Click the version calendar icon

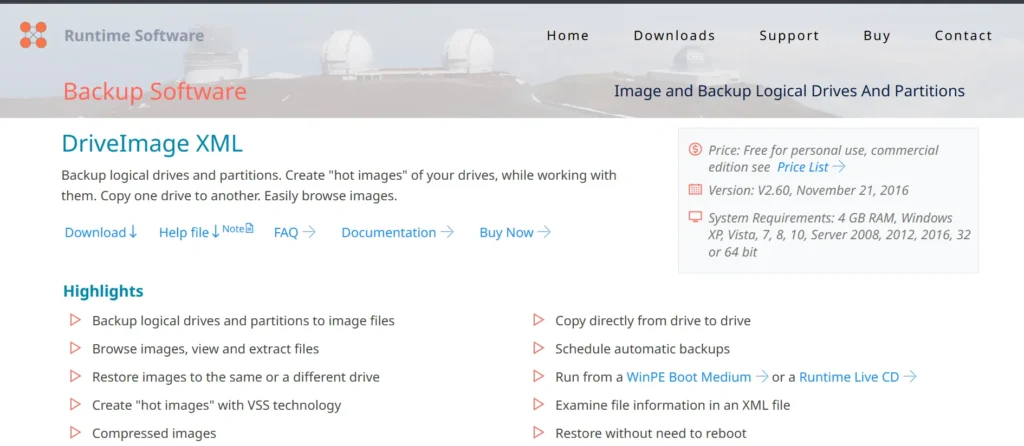point(695,190)
